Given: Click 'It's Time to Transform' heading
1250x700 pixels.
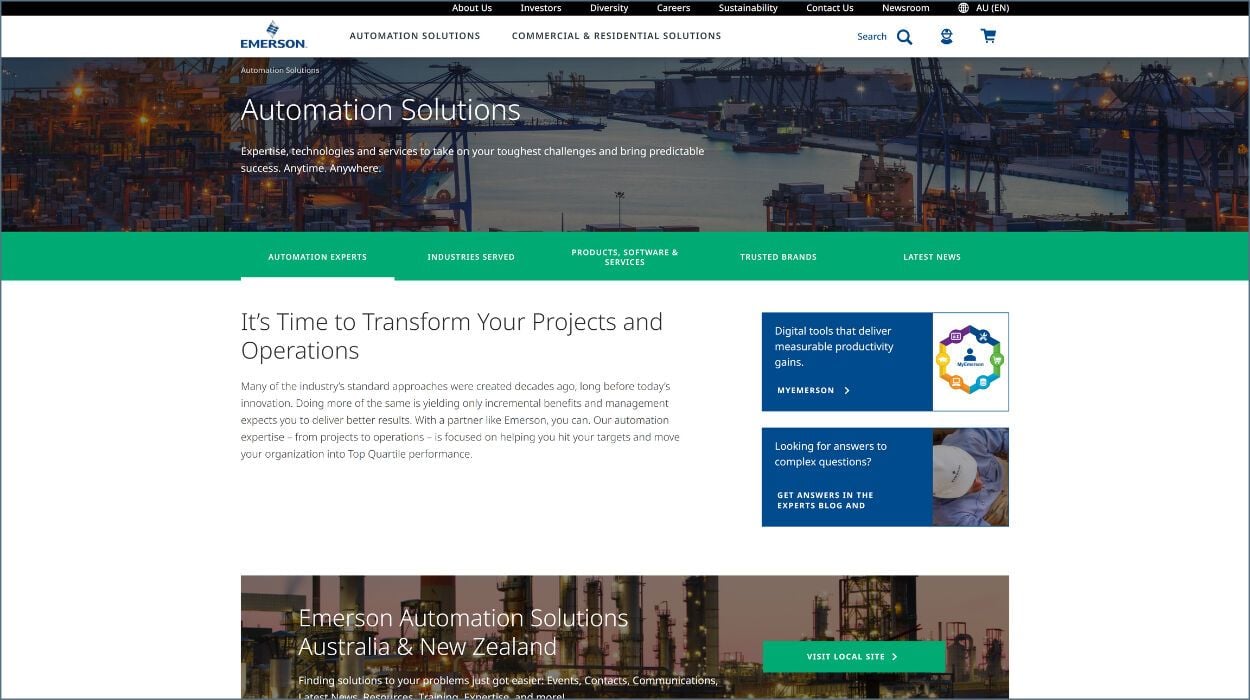Looking at the screenshot, I should click(452, 336).
